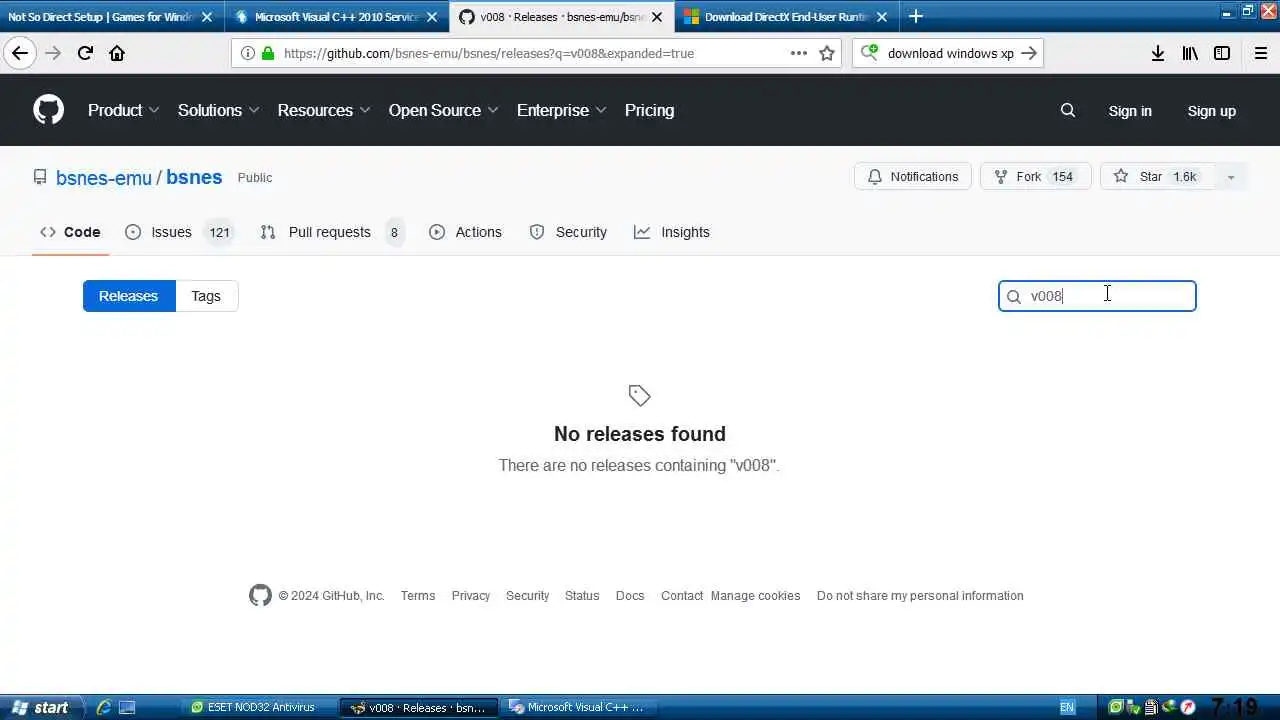Image resolution: width=1280 pixels, height=720 pixels.
Task: Open the footer Docs link
Action: [x=630, y=596]
